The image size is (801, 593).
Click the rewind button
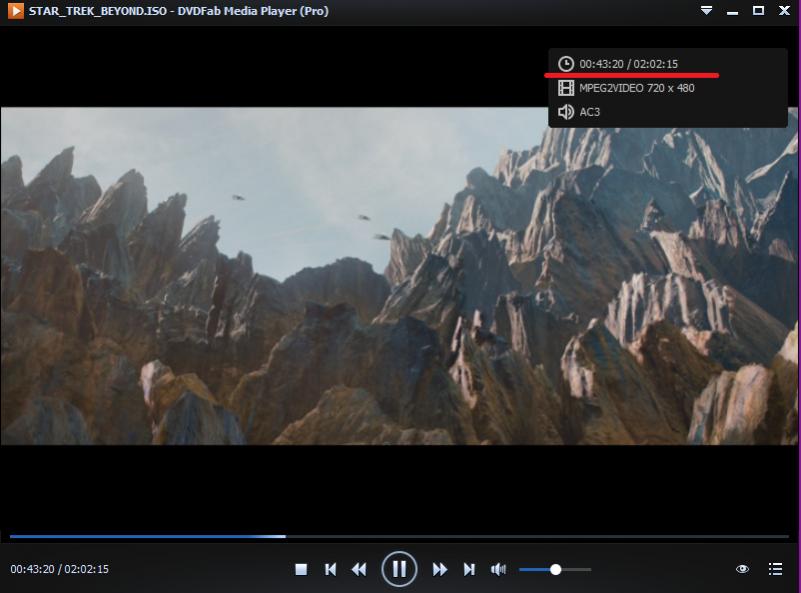(x=359, y=569)
